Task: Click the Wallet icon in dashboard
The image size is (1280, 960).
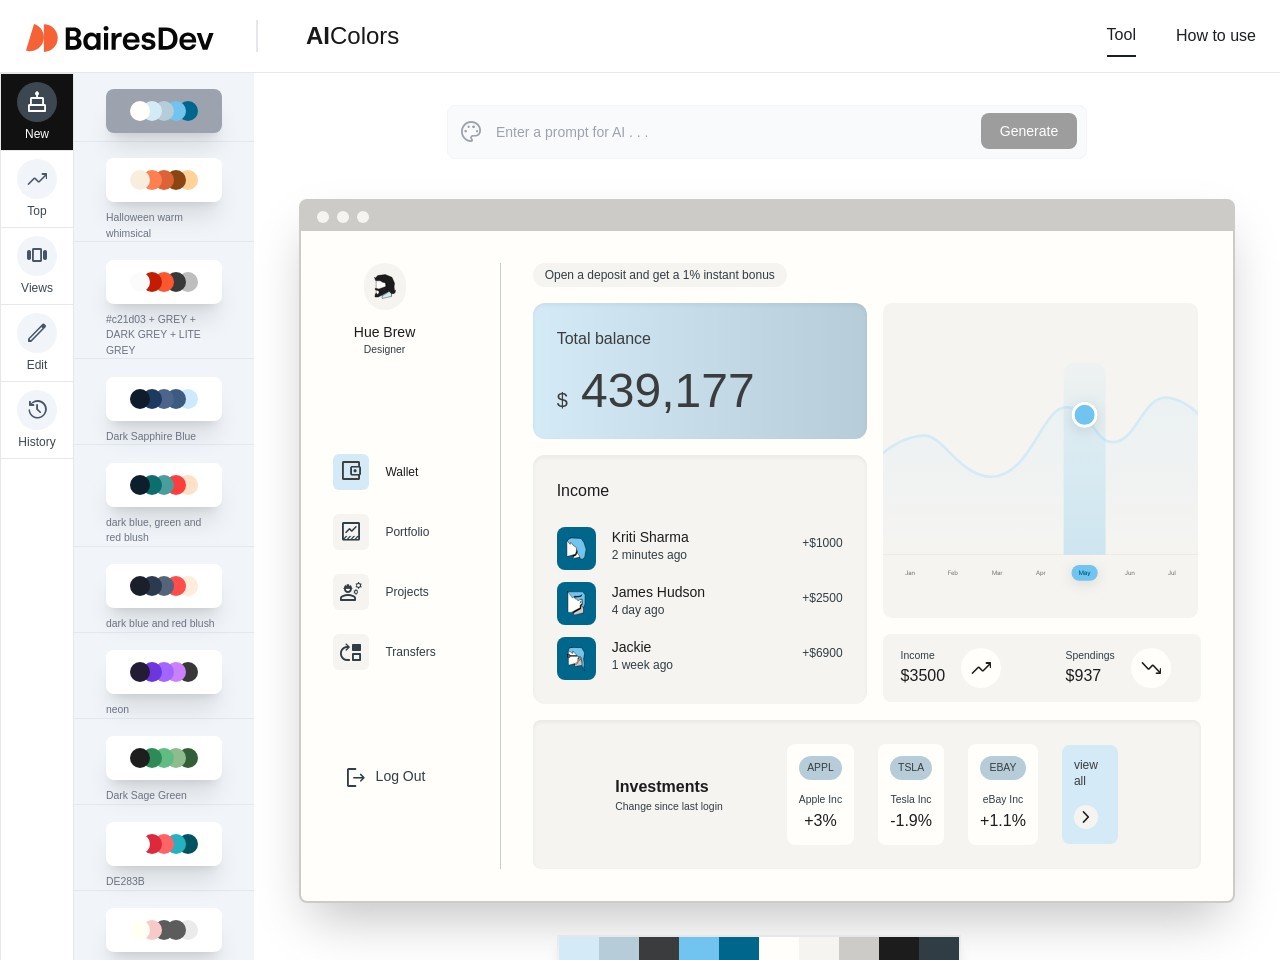Action: click(351, 471)
